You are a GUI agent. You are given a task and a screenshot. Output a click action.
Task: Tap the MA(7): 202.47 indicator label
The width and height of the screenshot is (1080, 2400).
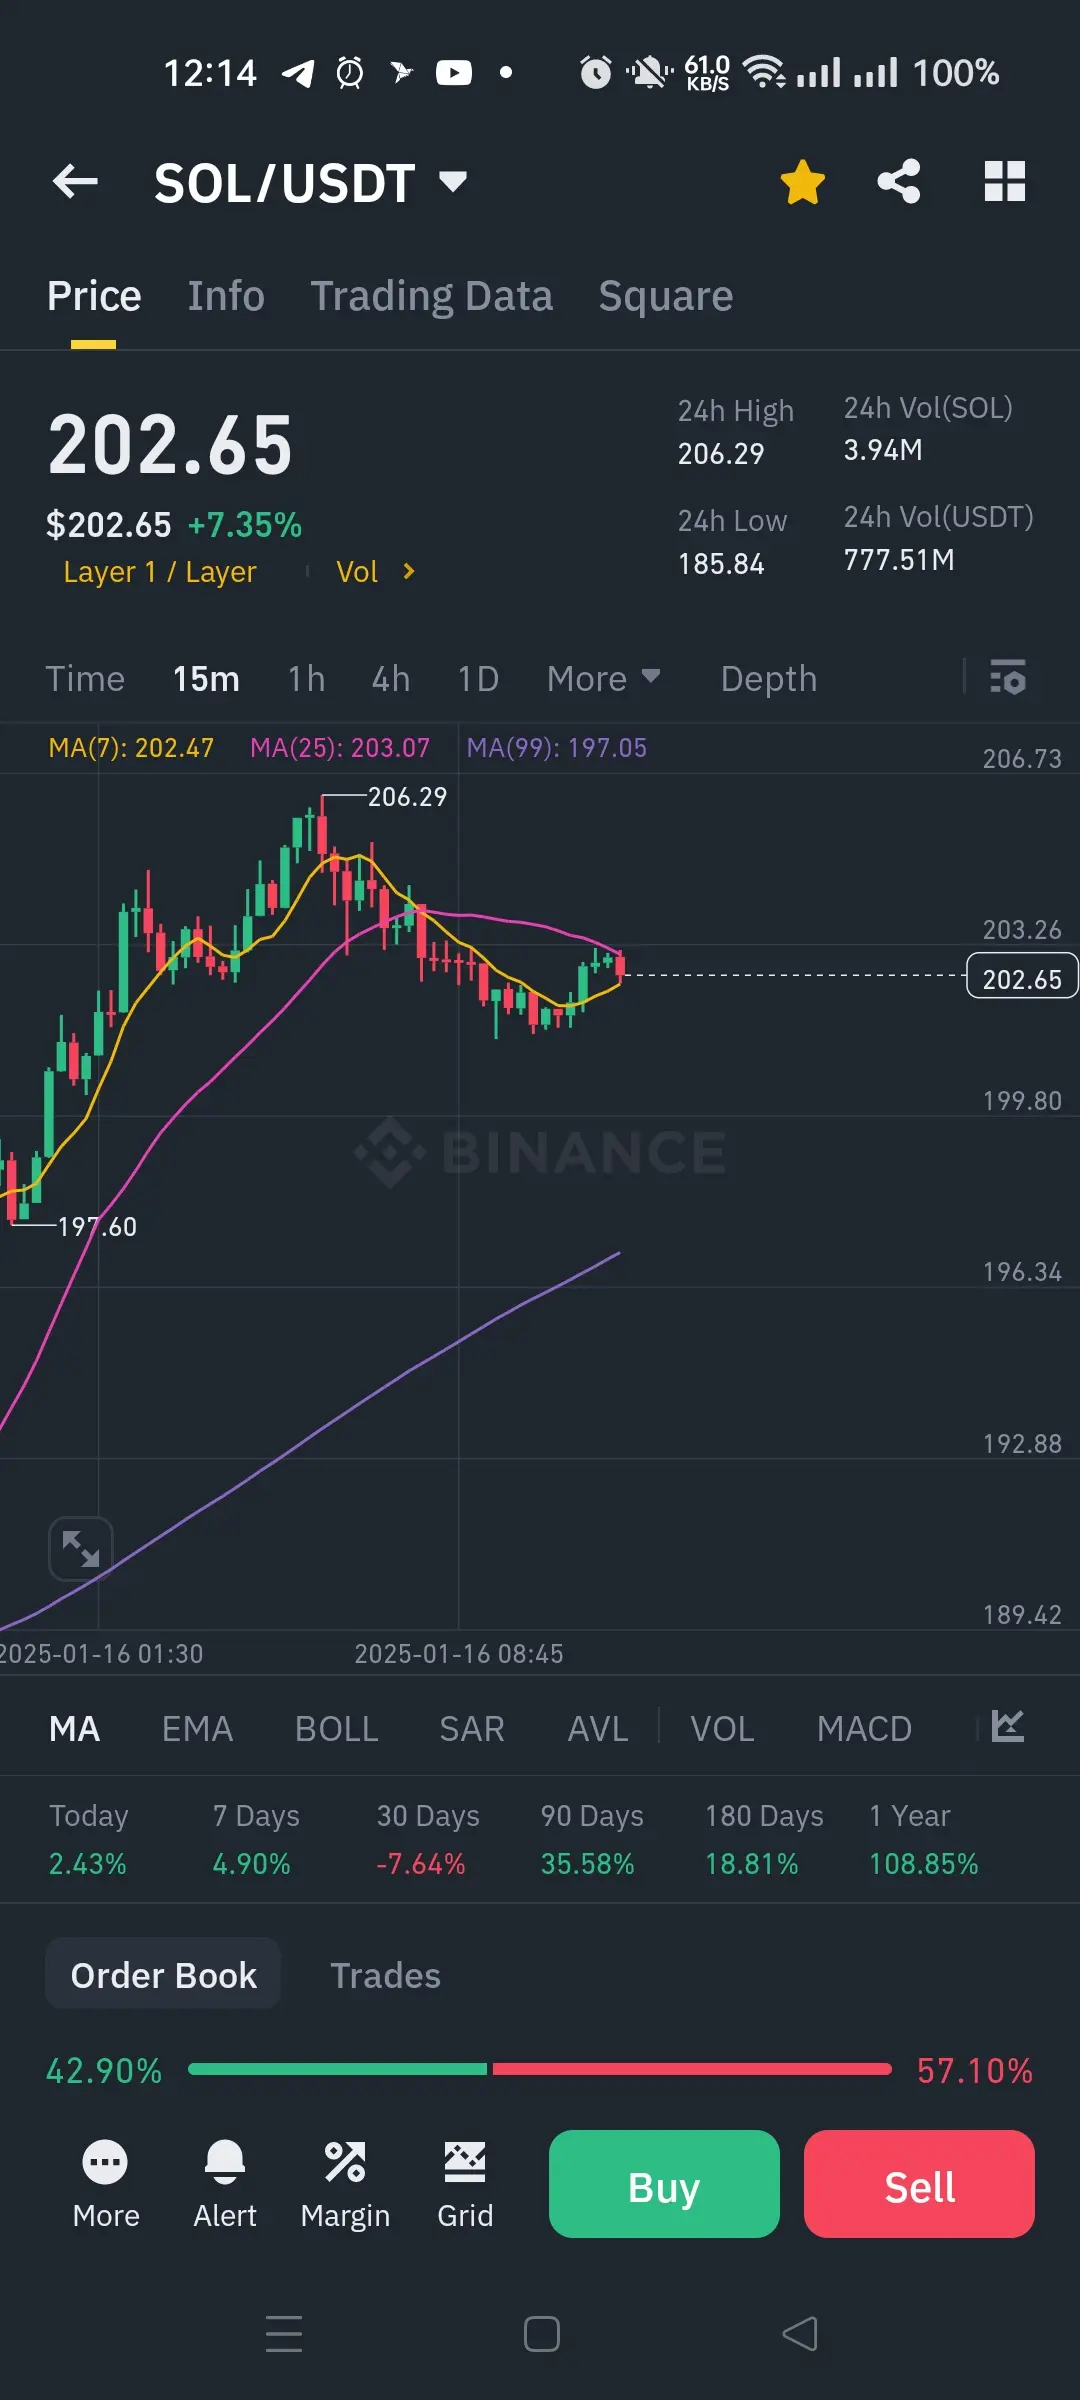[x=131, y=748]
